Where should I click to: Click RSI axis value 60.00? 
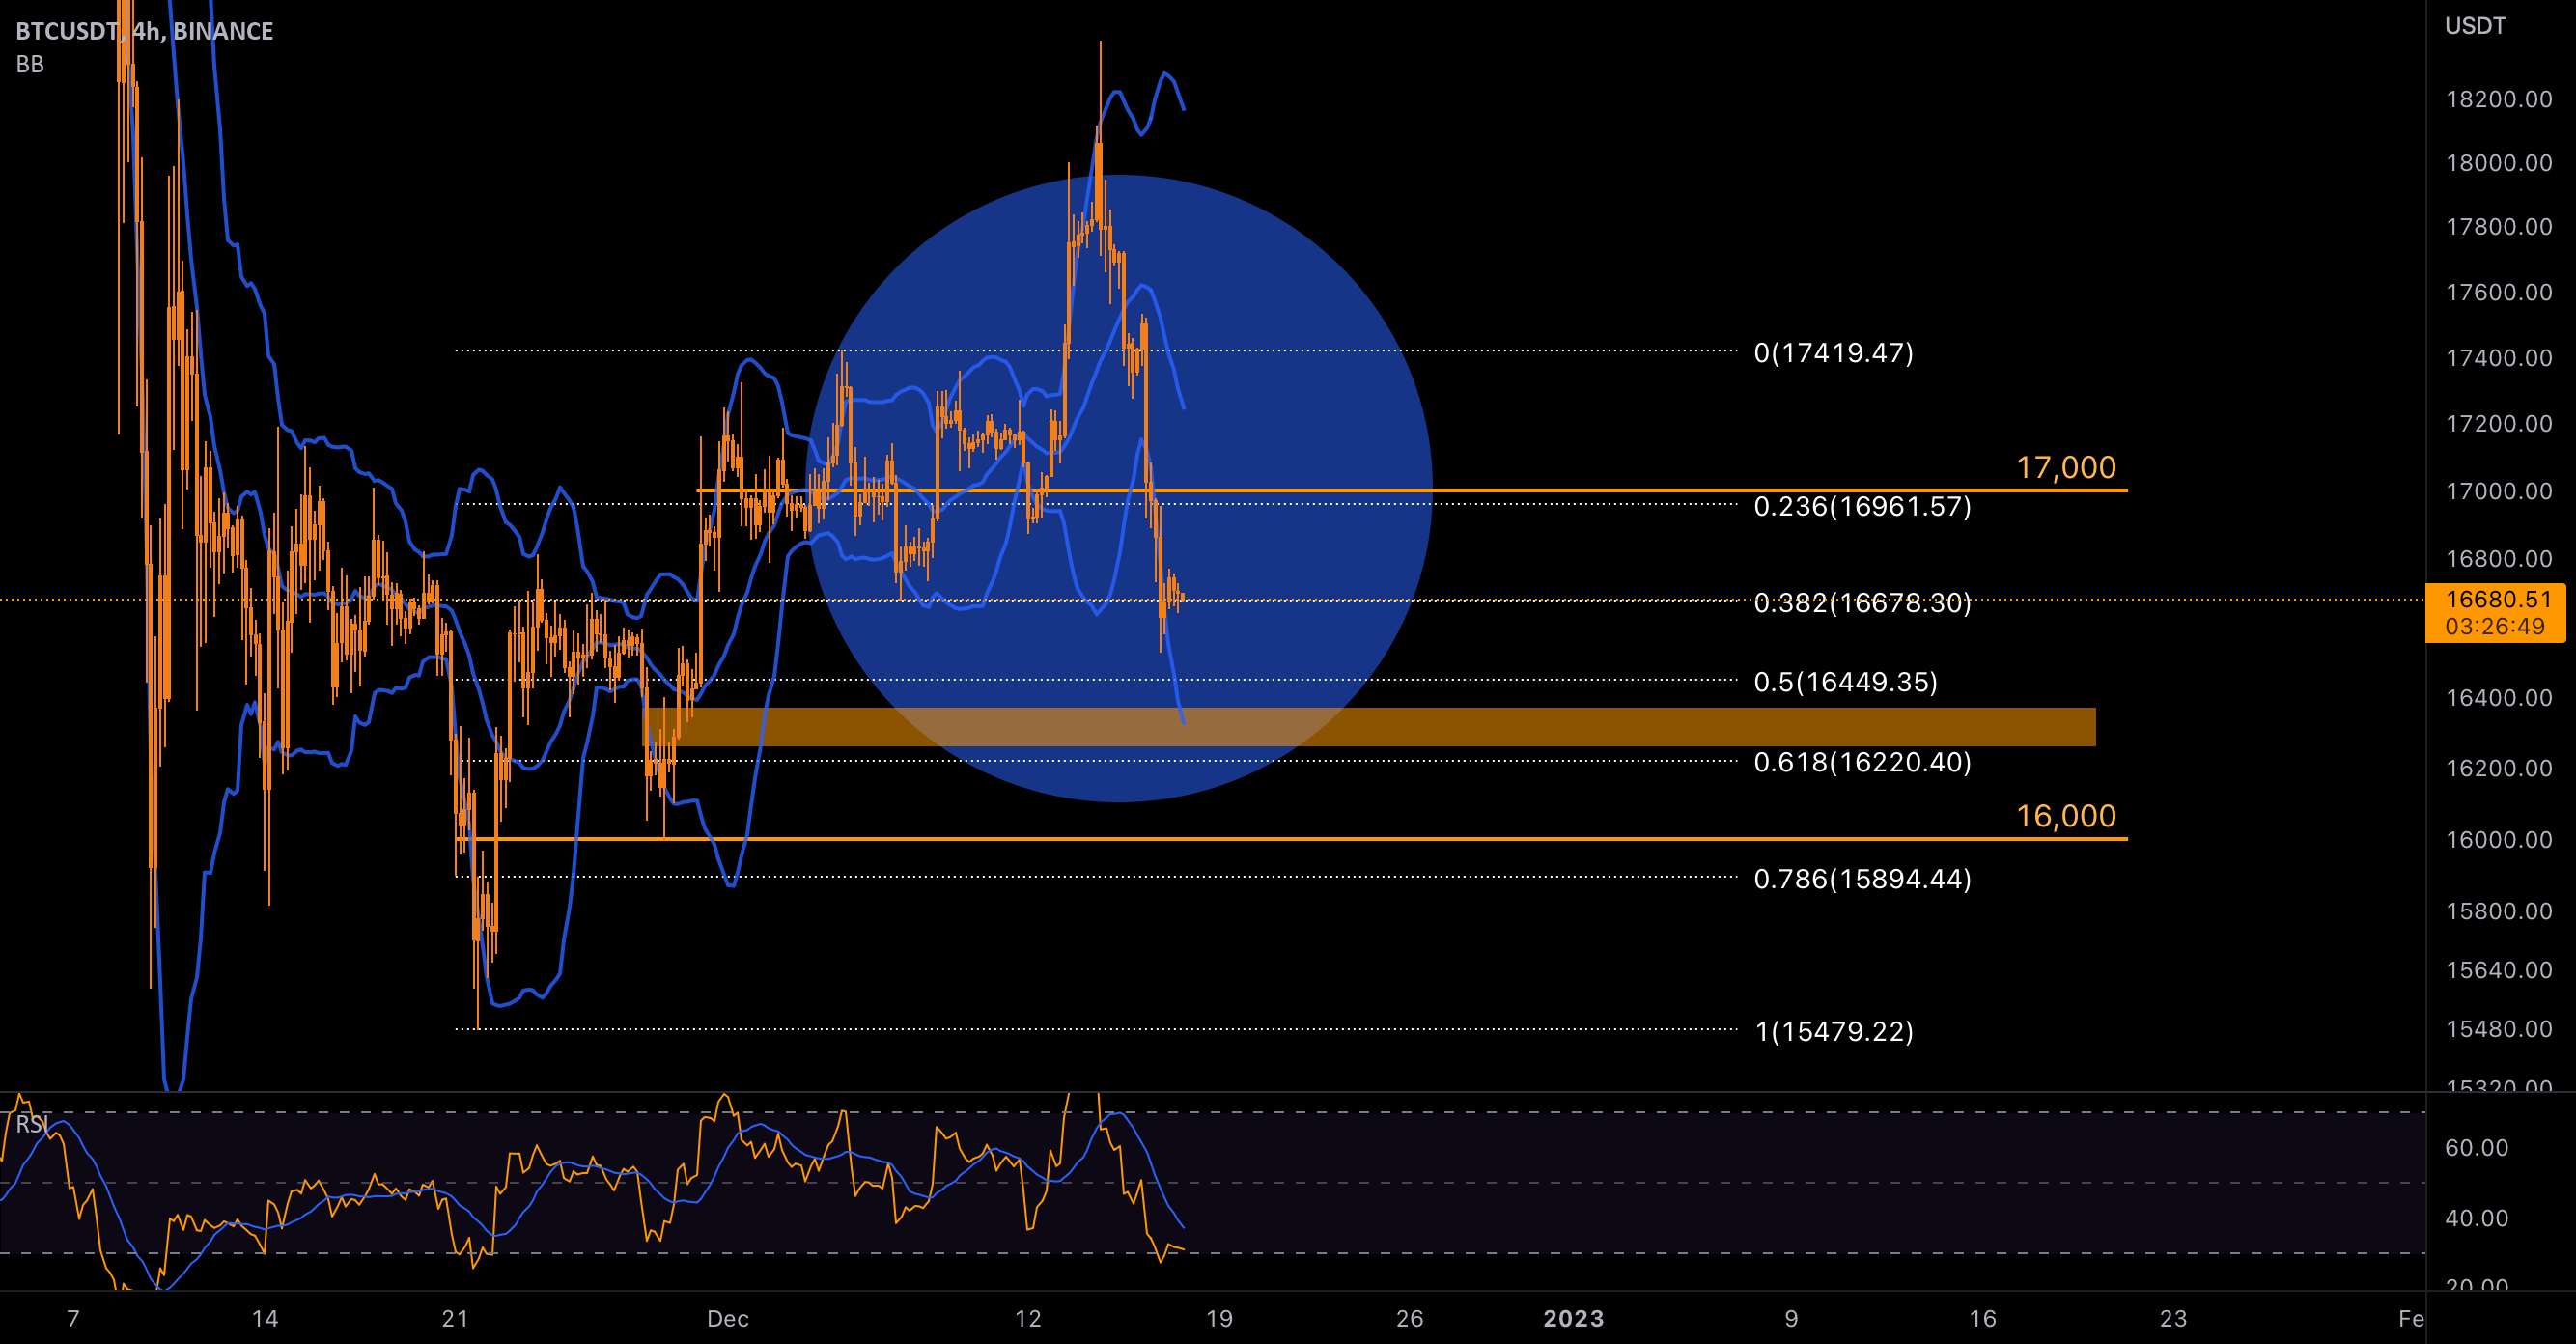pos(2476,1148)
